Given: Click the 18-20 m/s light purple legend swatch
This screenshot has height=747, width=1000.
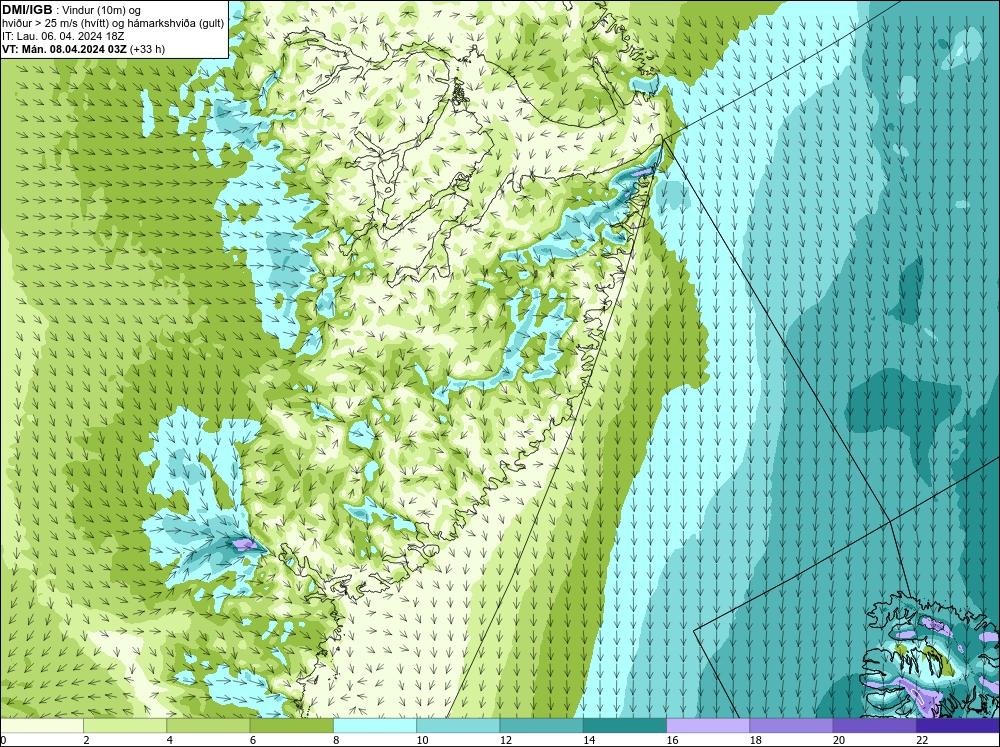Looking at the screenshot, I should pyautogui.click(x=791, y=725).
